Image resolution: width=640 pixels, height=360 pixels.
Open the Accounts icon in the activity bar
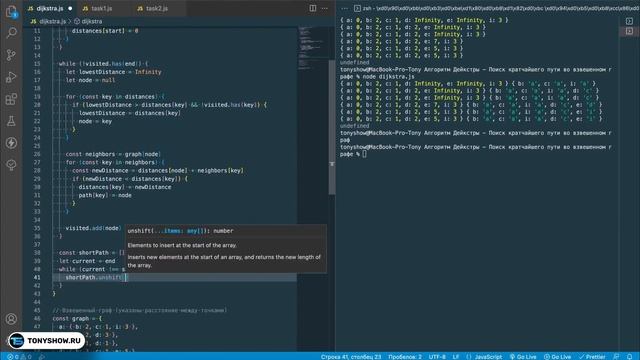[x=11, y=319]
